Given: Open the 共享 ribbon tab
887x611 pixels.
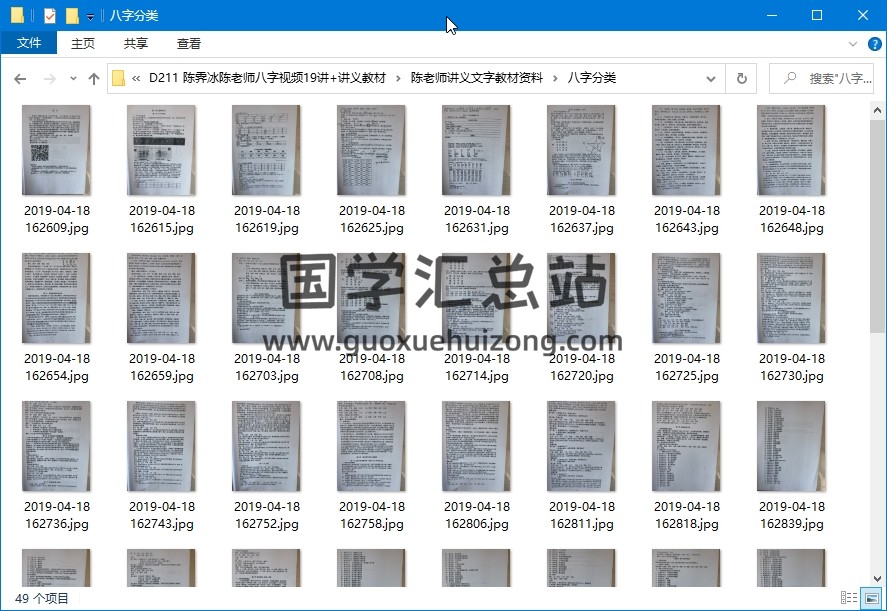Looking at the screenshot, I should pos(136,44).
